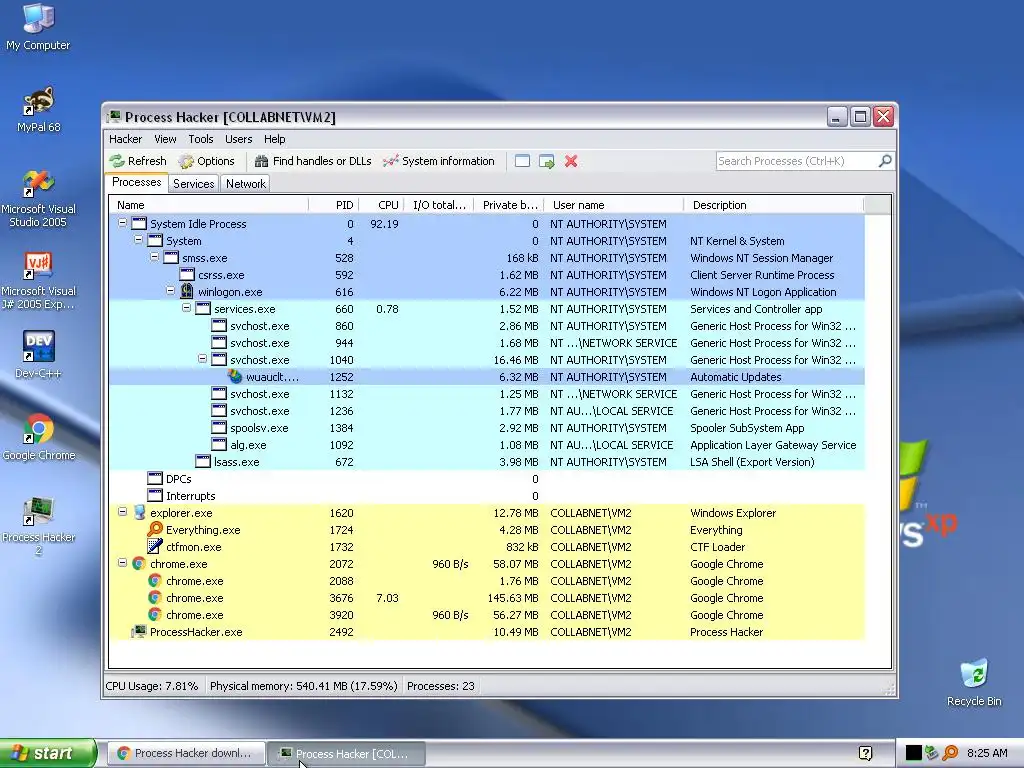
Task: Open Microsoft Visual Studio 2005 shortcut
Action: (x=39, y=199)
